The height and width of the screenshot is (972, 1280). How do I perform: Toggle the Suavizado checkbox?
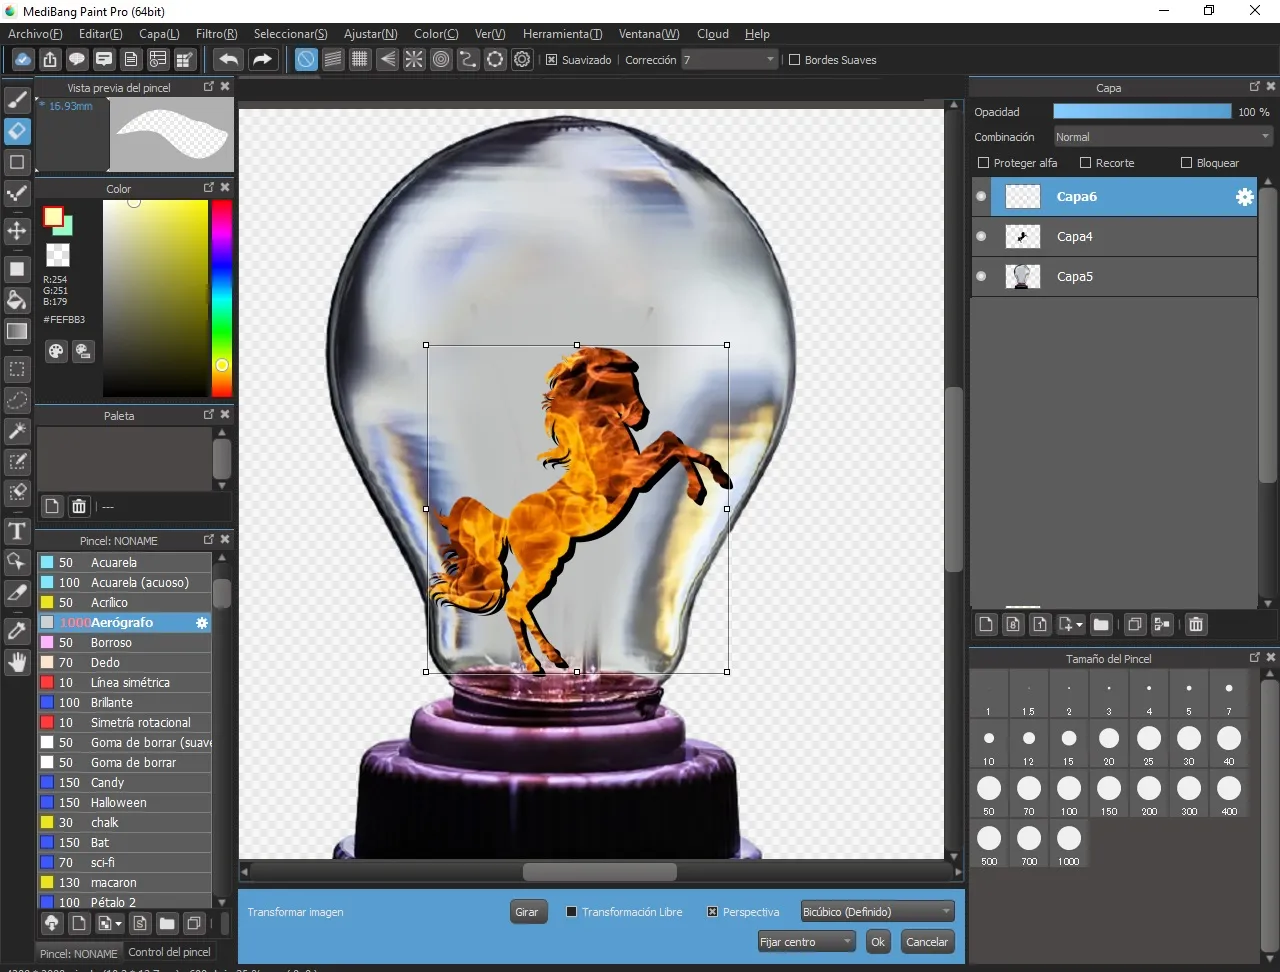tap(551, 60)
